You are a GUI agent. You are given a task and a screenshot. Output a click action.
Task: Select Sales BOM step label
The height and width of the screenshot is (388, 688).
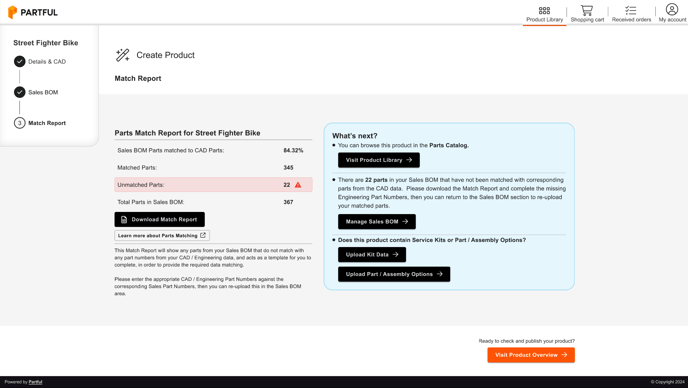pyautogui.click(x=43, y=92)
